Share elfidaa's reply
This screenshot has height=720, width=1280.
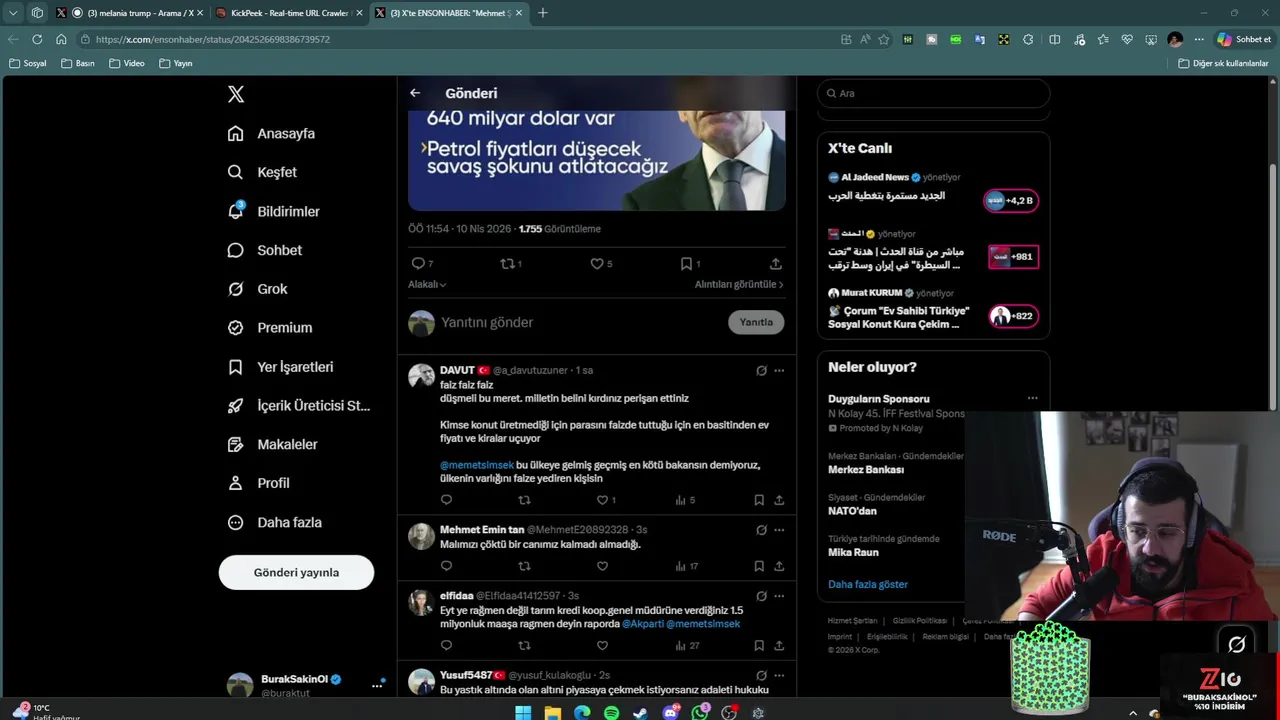coord(779,646)
